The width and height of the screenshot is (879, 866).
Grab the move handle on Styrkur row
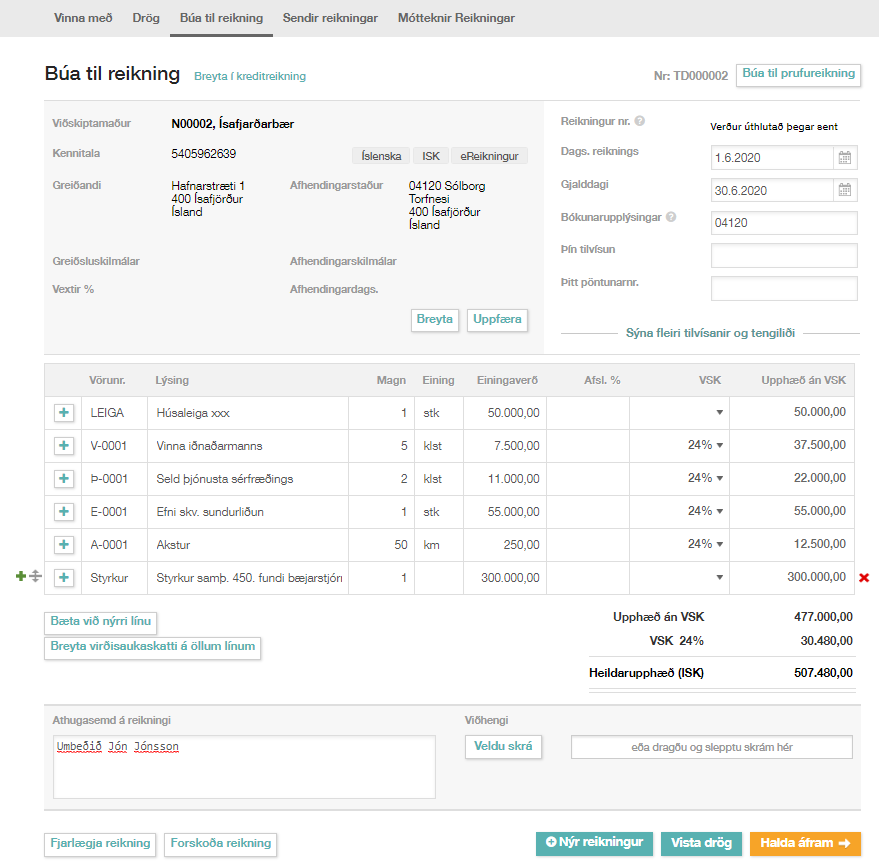pyautogui.click(x=35, y=577)
